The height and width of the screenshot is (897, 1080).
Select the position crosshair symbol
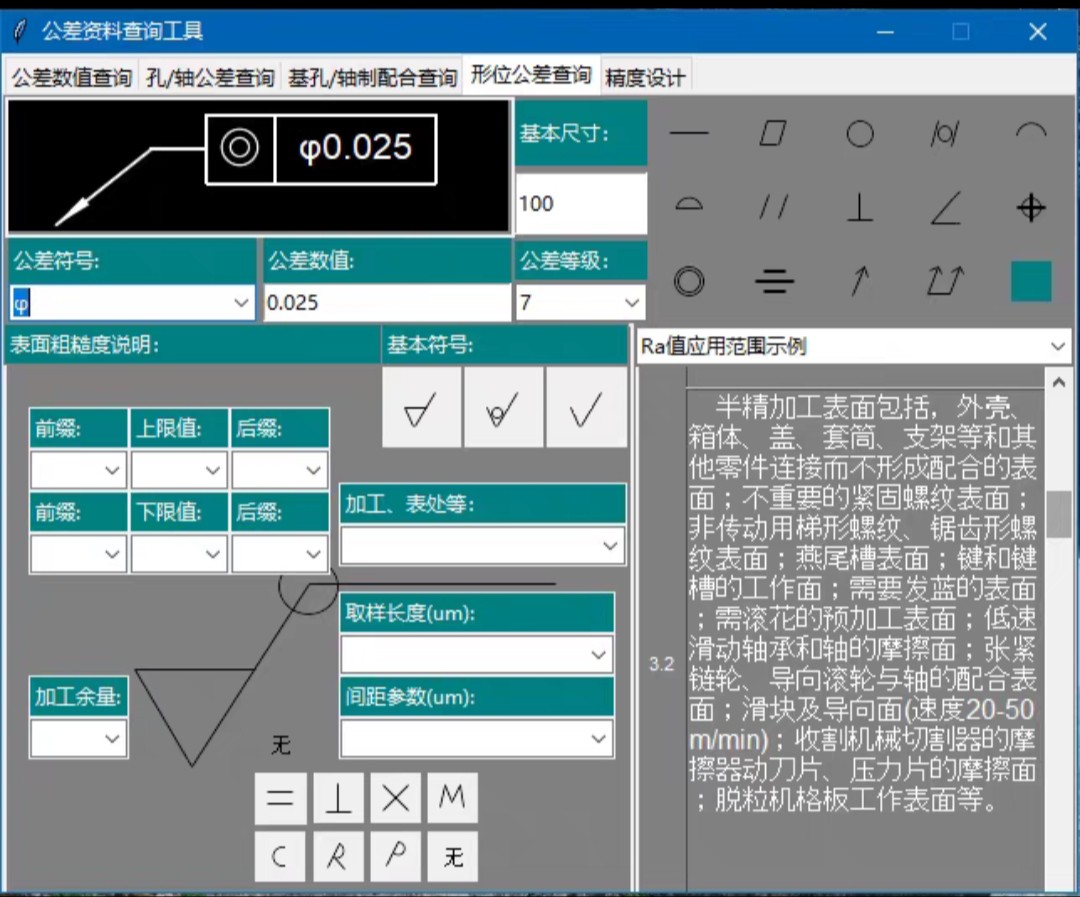pyautogui.click(x=1030, y=207)
